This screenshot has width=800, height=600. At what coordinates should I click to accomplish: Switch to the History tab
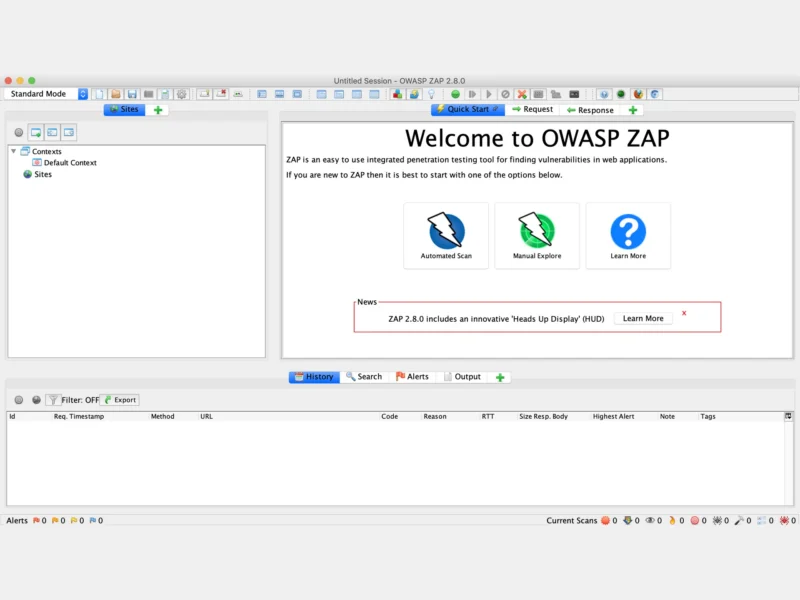pyautogui.click(x=314, y=377)
